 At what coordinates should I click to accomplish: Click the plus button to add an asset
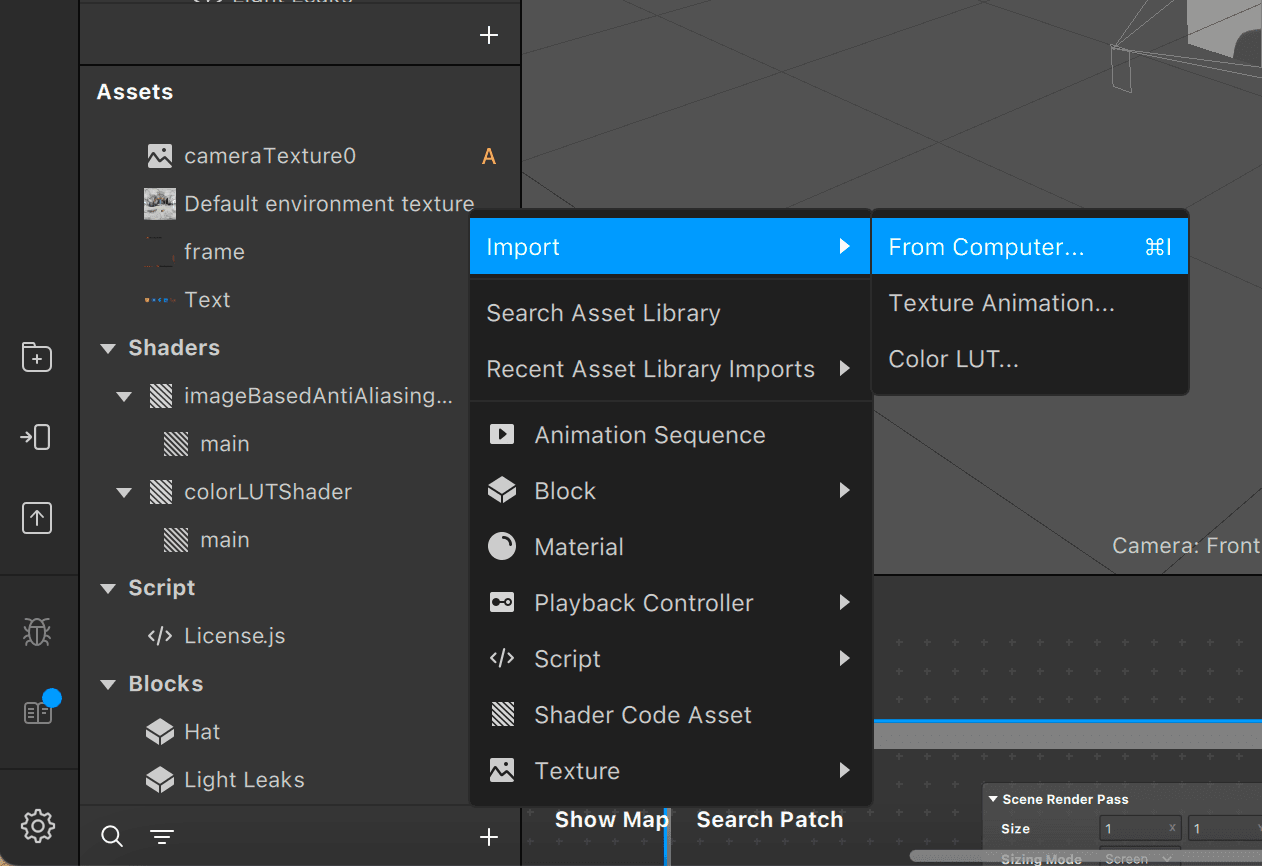pos(488,836)
